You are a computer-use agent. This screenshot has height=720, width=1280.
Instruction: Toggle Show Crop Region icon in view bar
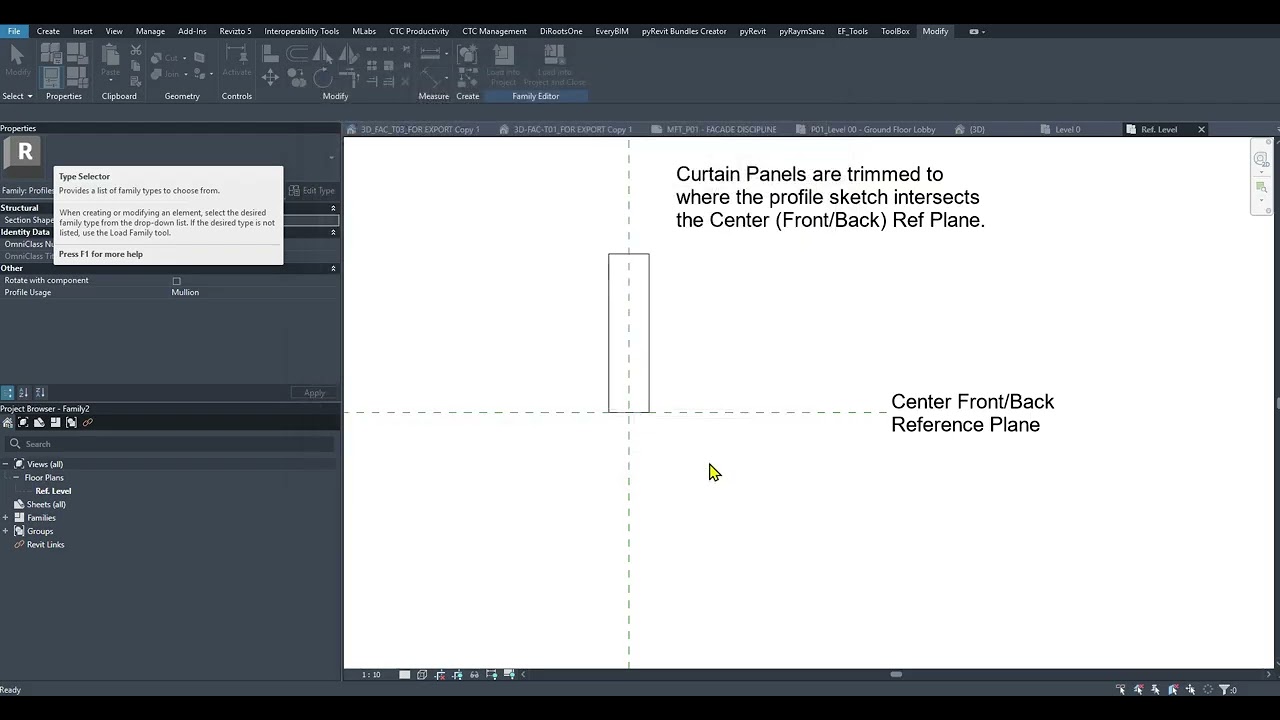(458, 674)
